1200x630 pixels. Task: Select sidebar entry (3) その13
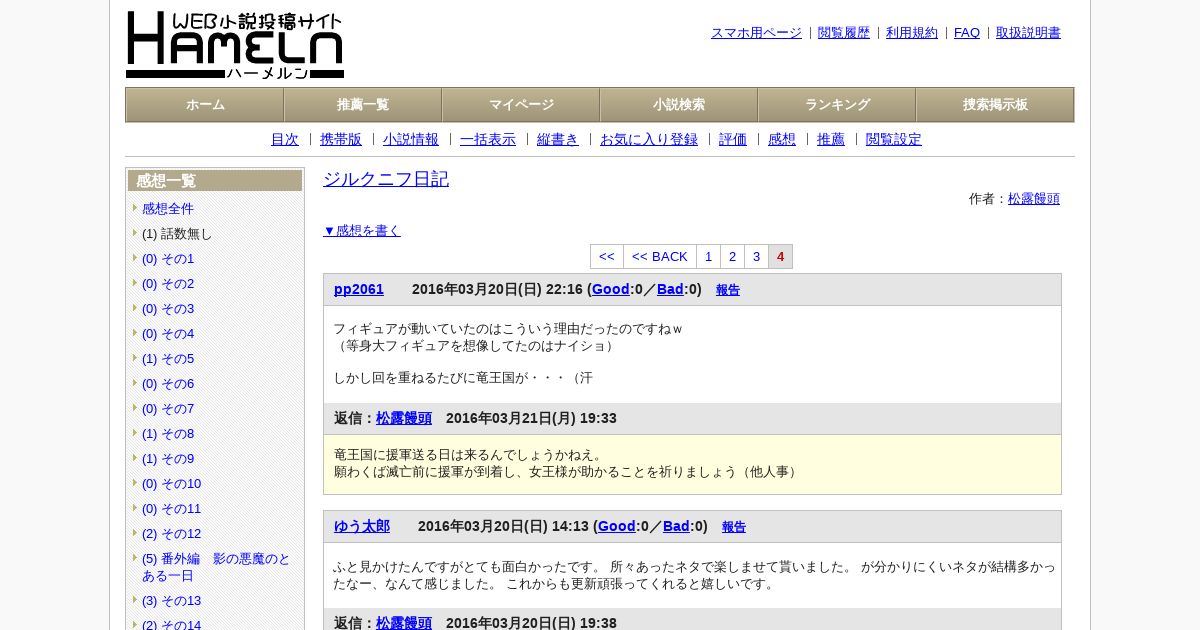pos(171,601)
